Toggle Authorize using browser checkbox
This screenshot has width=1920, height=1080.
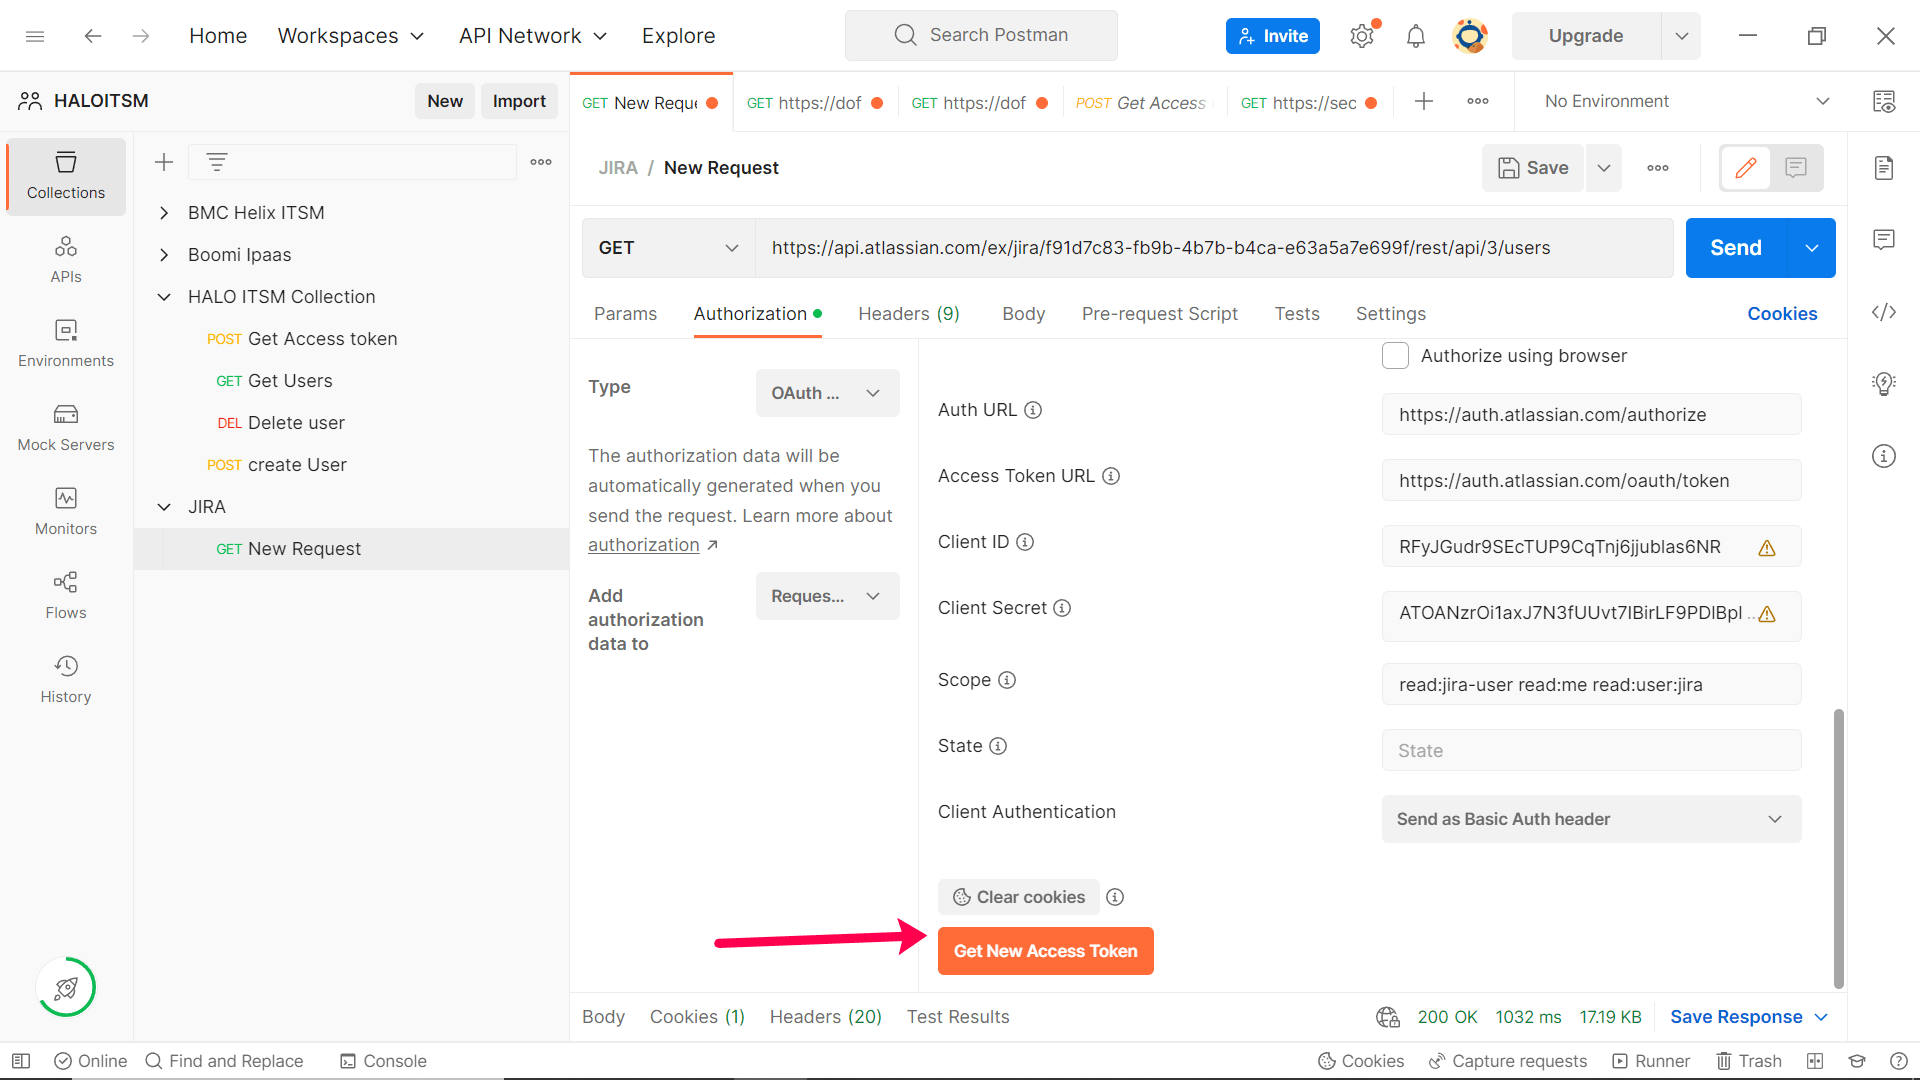click(1395, 356)
